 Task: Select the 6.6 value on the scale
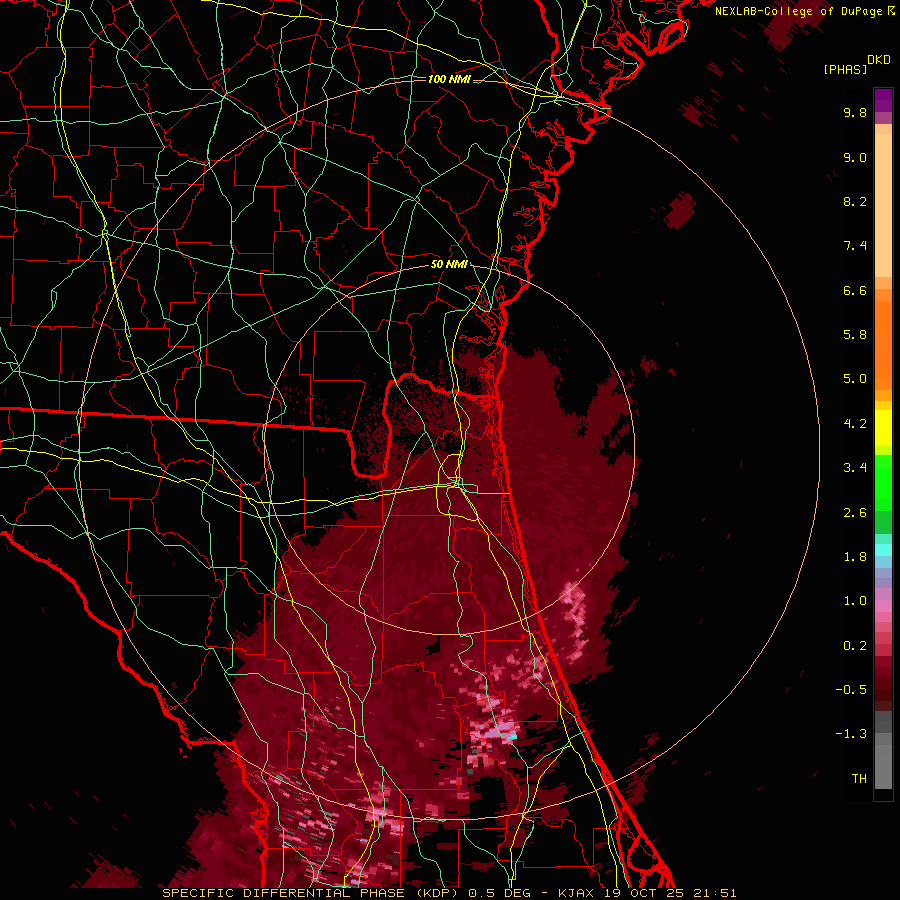pyautogui.click(x=855, y=290)
